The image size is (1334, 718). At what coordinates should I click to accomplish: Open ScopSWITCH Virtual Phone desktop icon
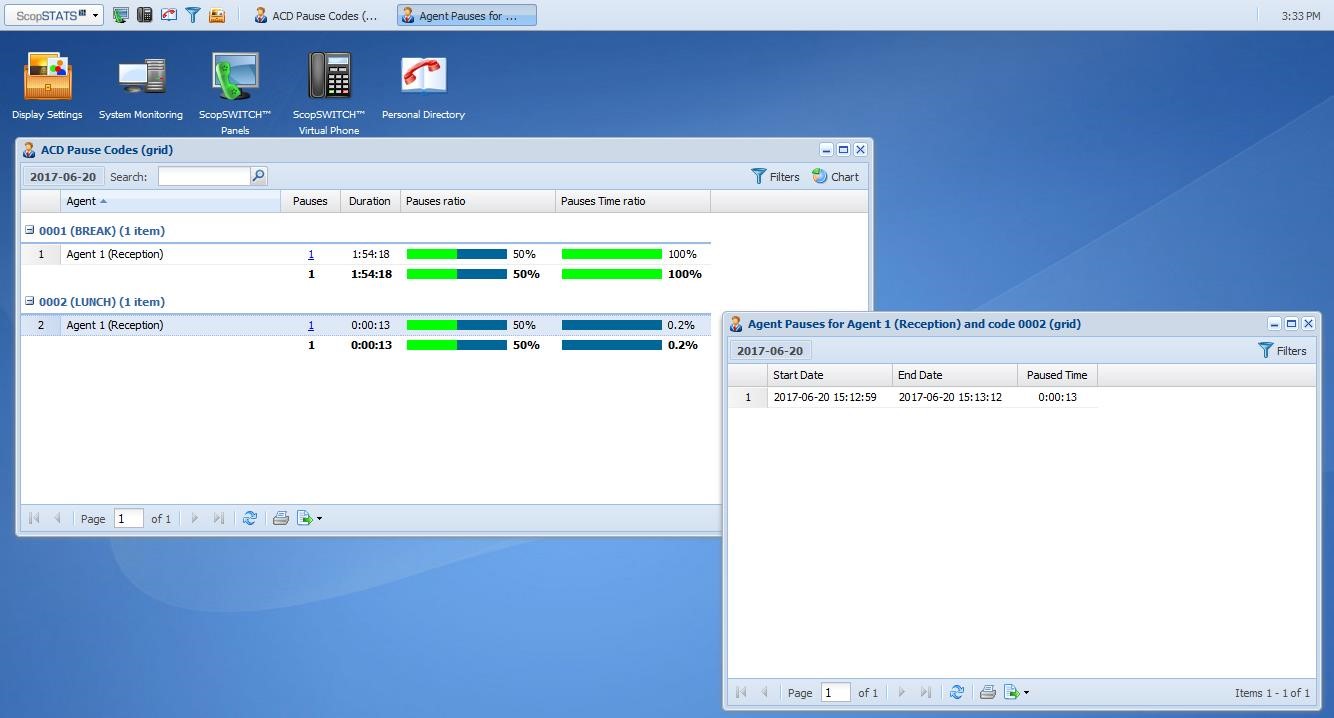coord(329,93)
